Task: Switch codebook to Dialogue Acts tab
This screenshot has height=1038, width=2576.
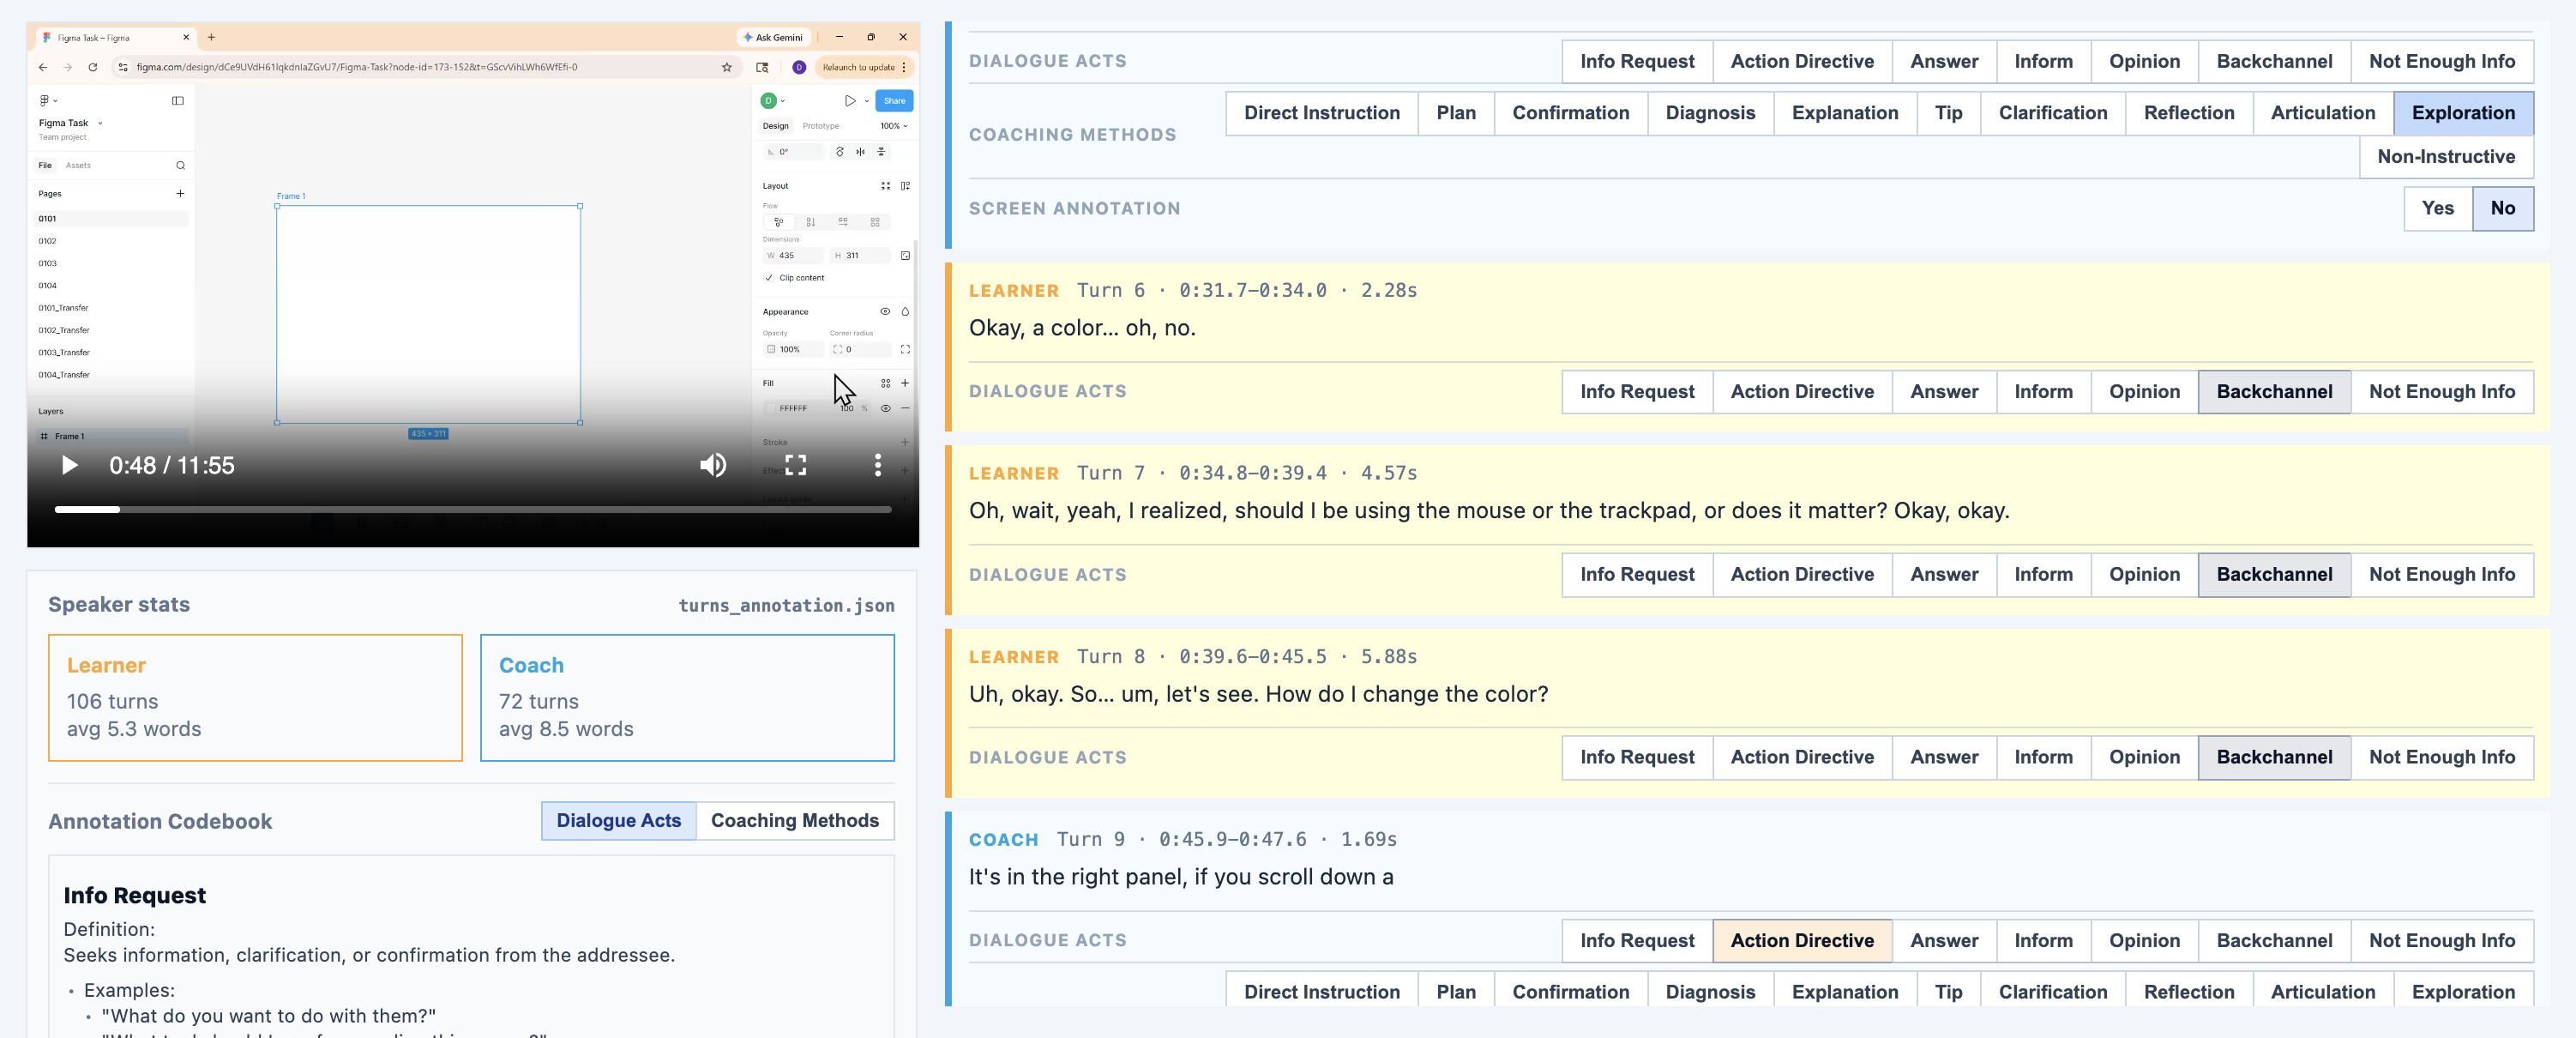Action: [618, 821]
